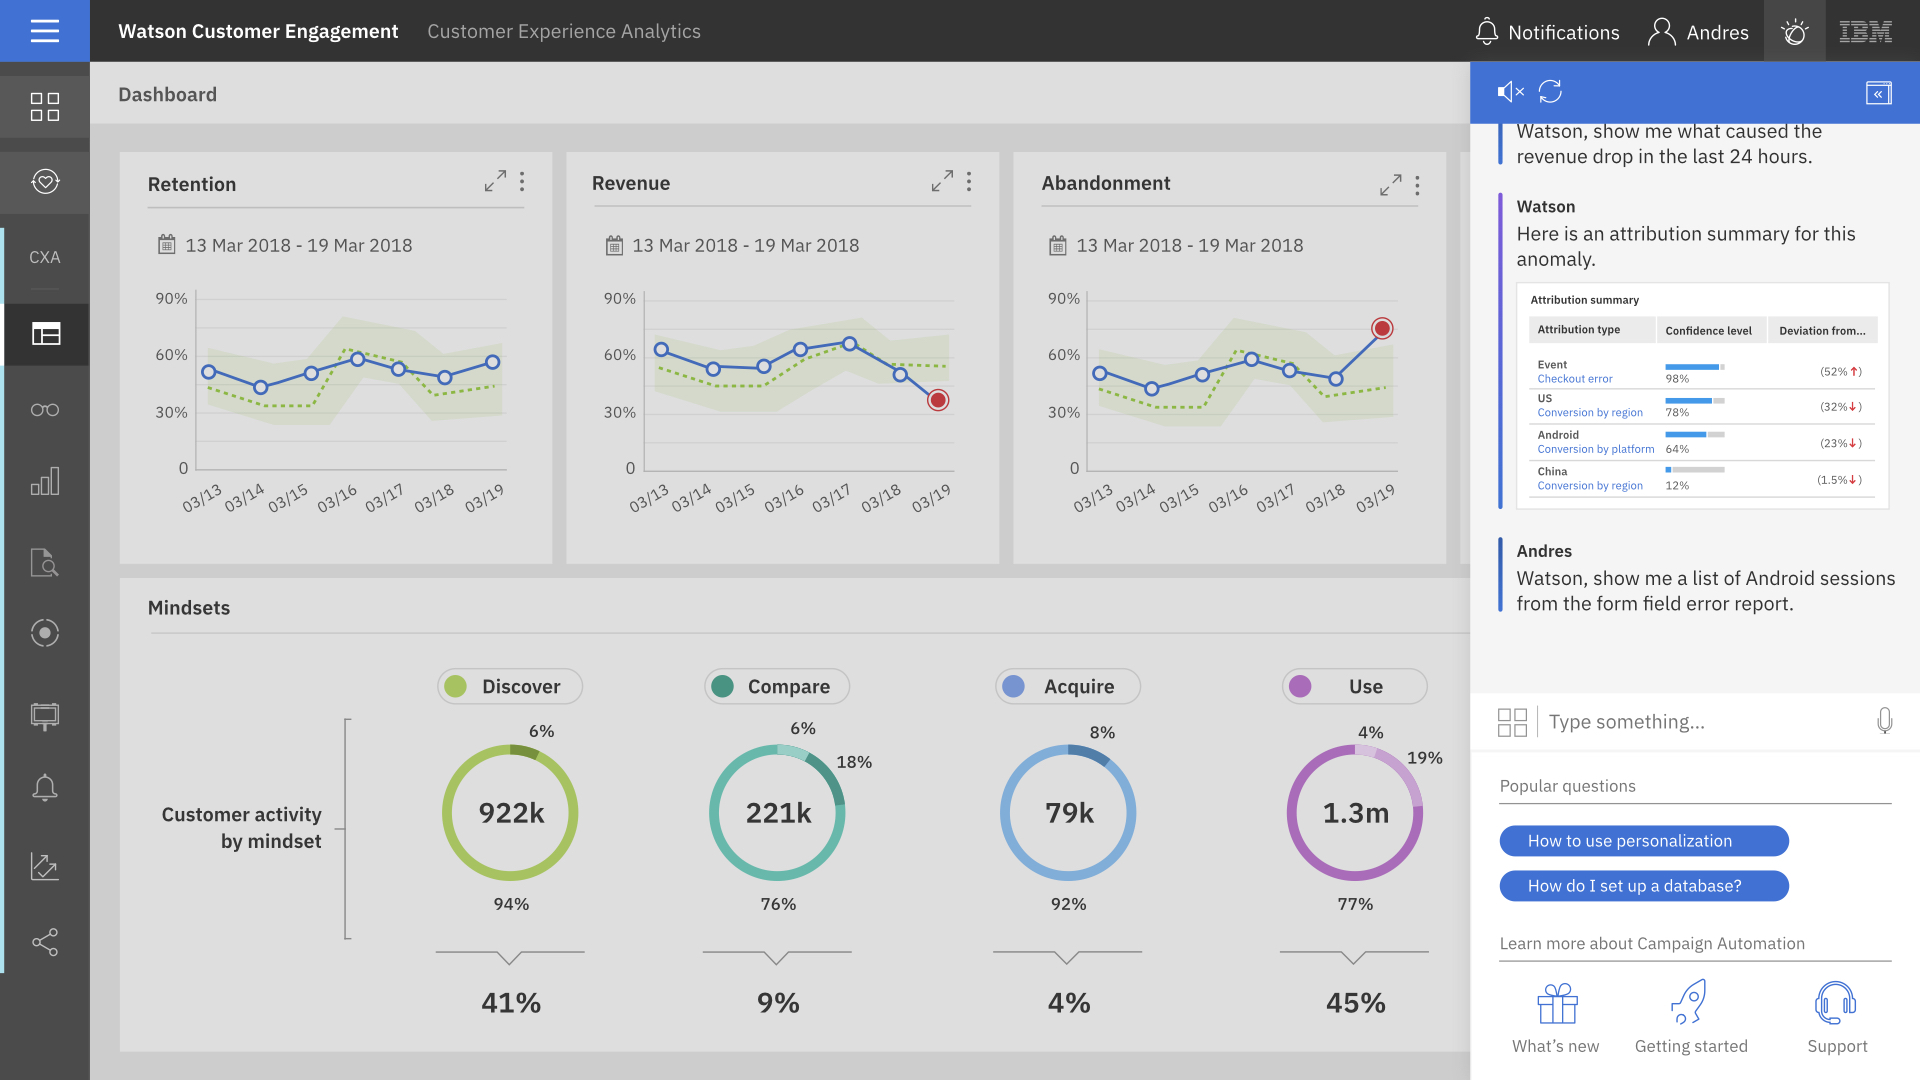
Task: Select the Compare mindset pill
Action: click(777, 686)
